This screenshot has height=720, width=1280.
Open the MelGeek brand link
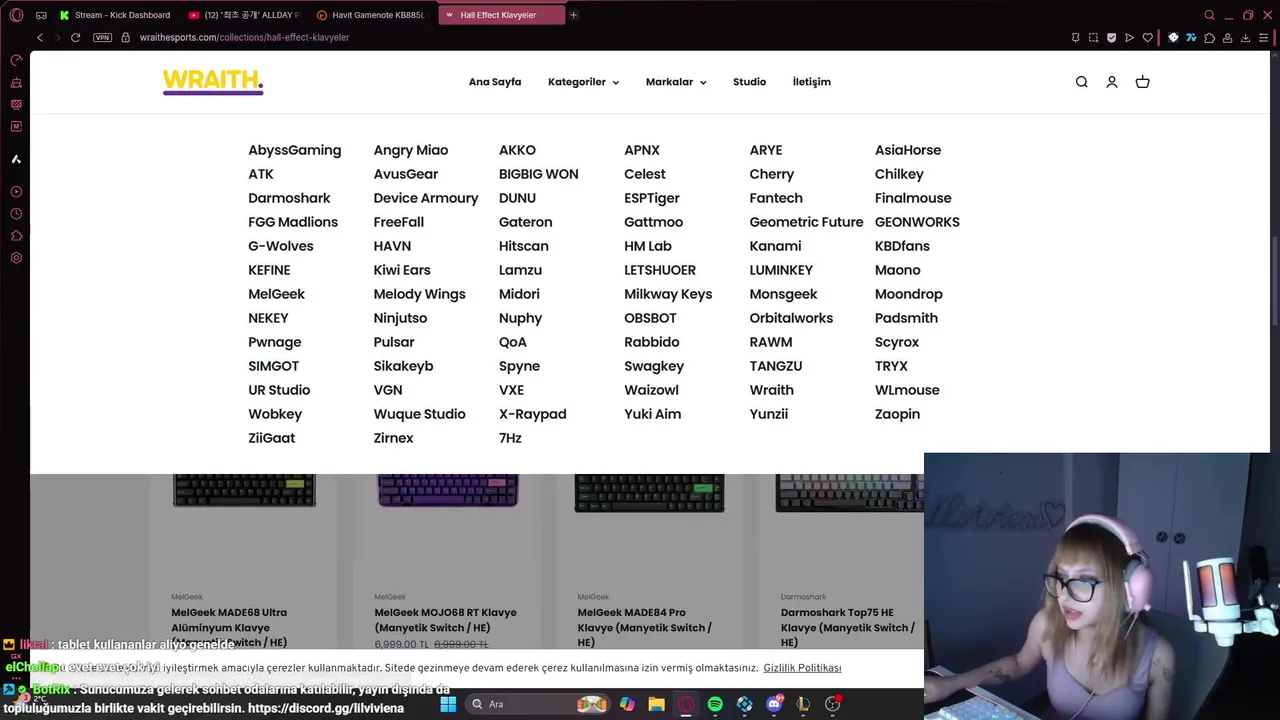[276, 294]
